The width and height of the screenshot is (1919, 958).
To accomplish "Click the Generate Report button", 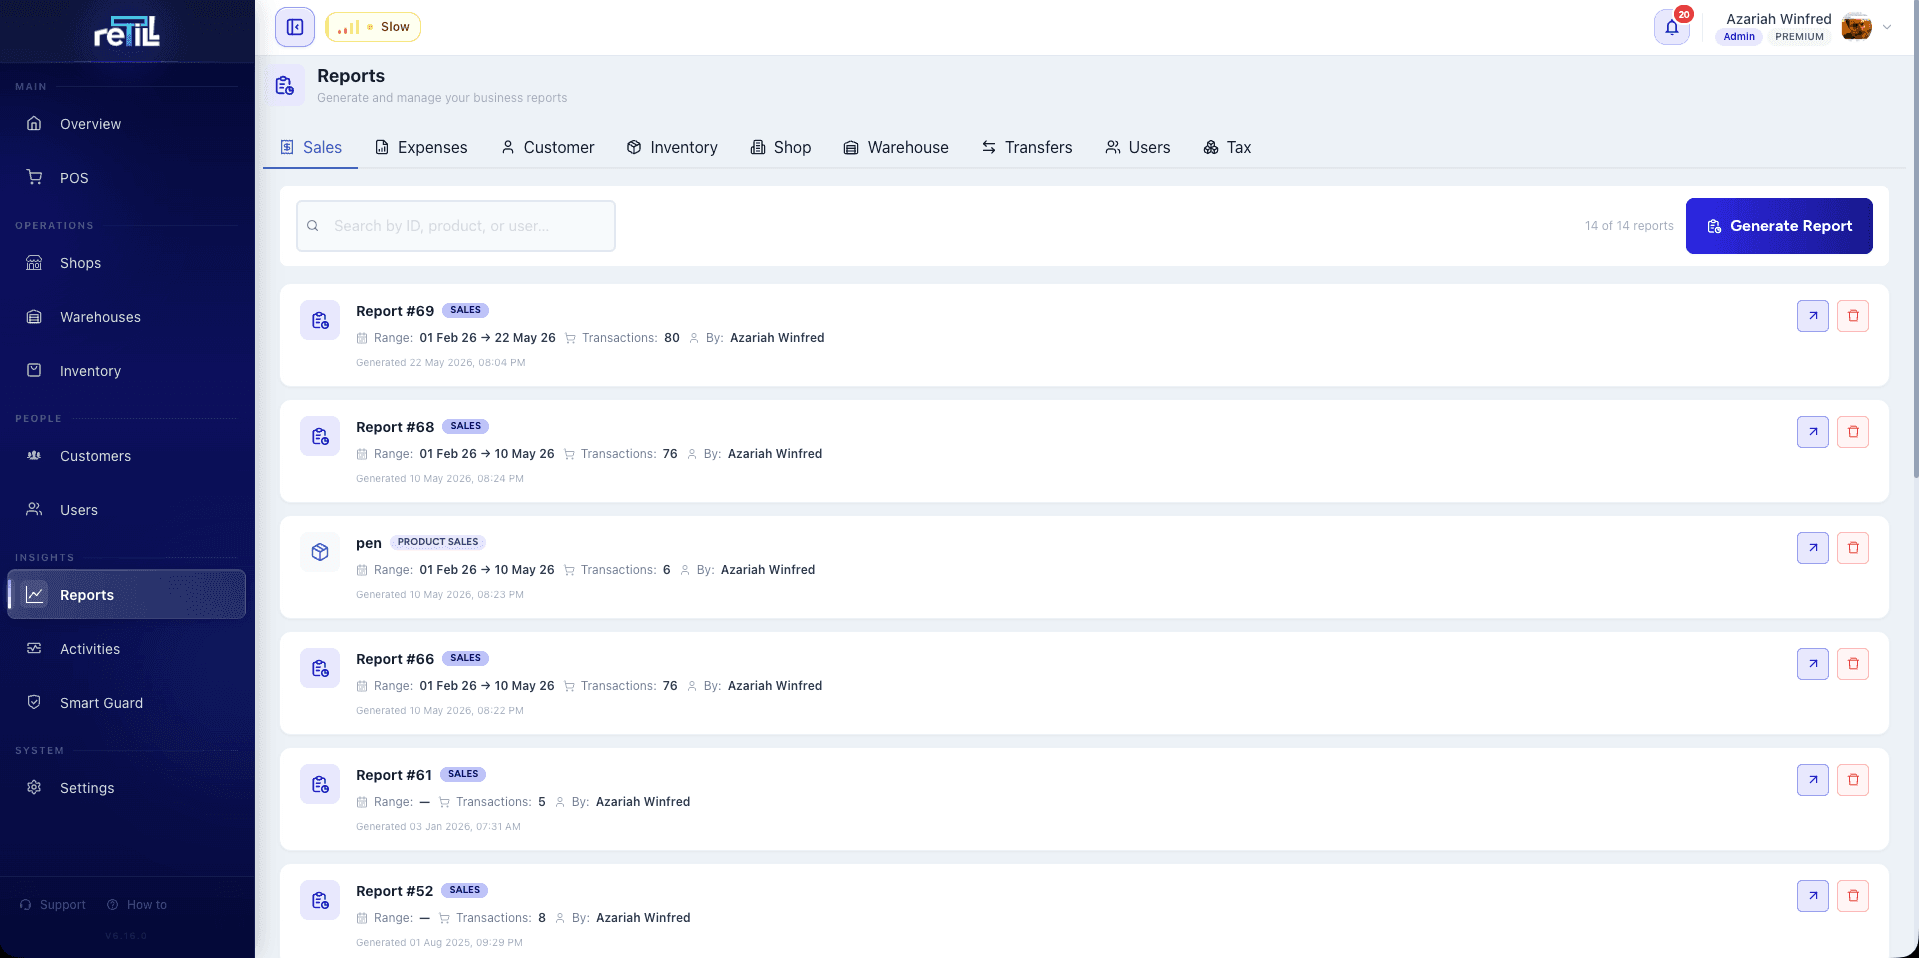I will [1779, 226].
